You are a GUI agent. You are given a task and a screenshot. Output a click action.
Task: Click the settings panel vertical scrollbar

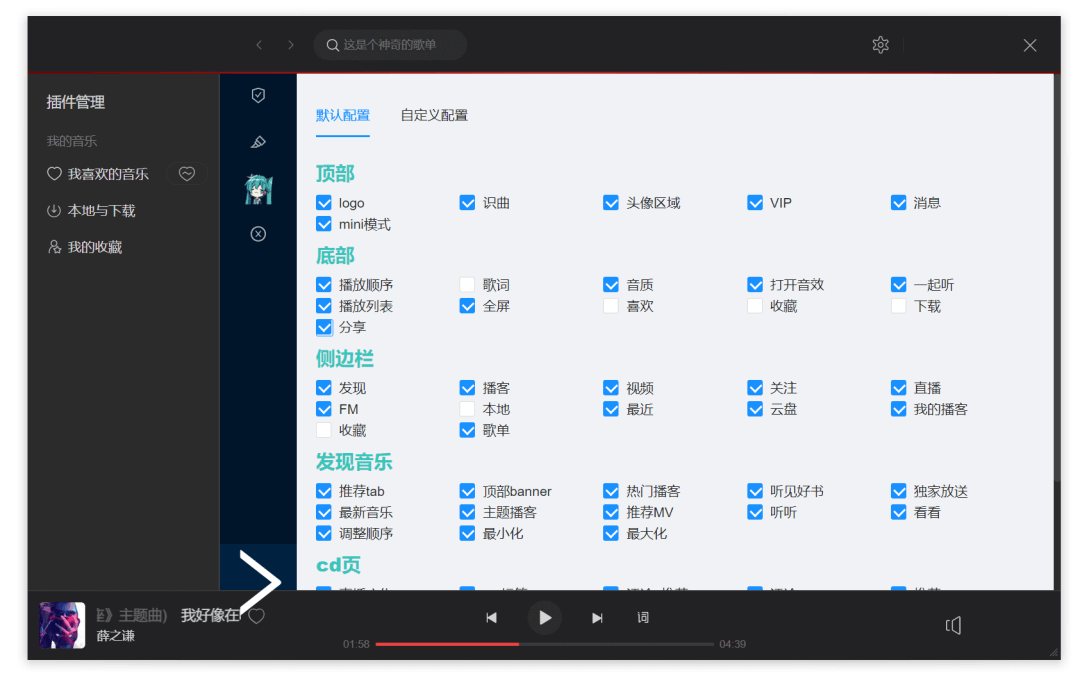coord(1057,277)
